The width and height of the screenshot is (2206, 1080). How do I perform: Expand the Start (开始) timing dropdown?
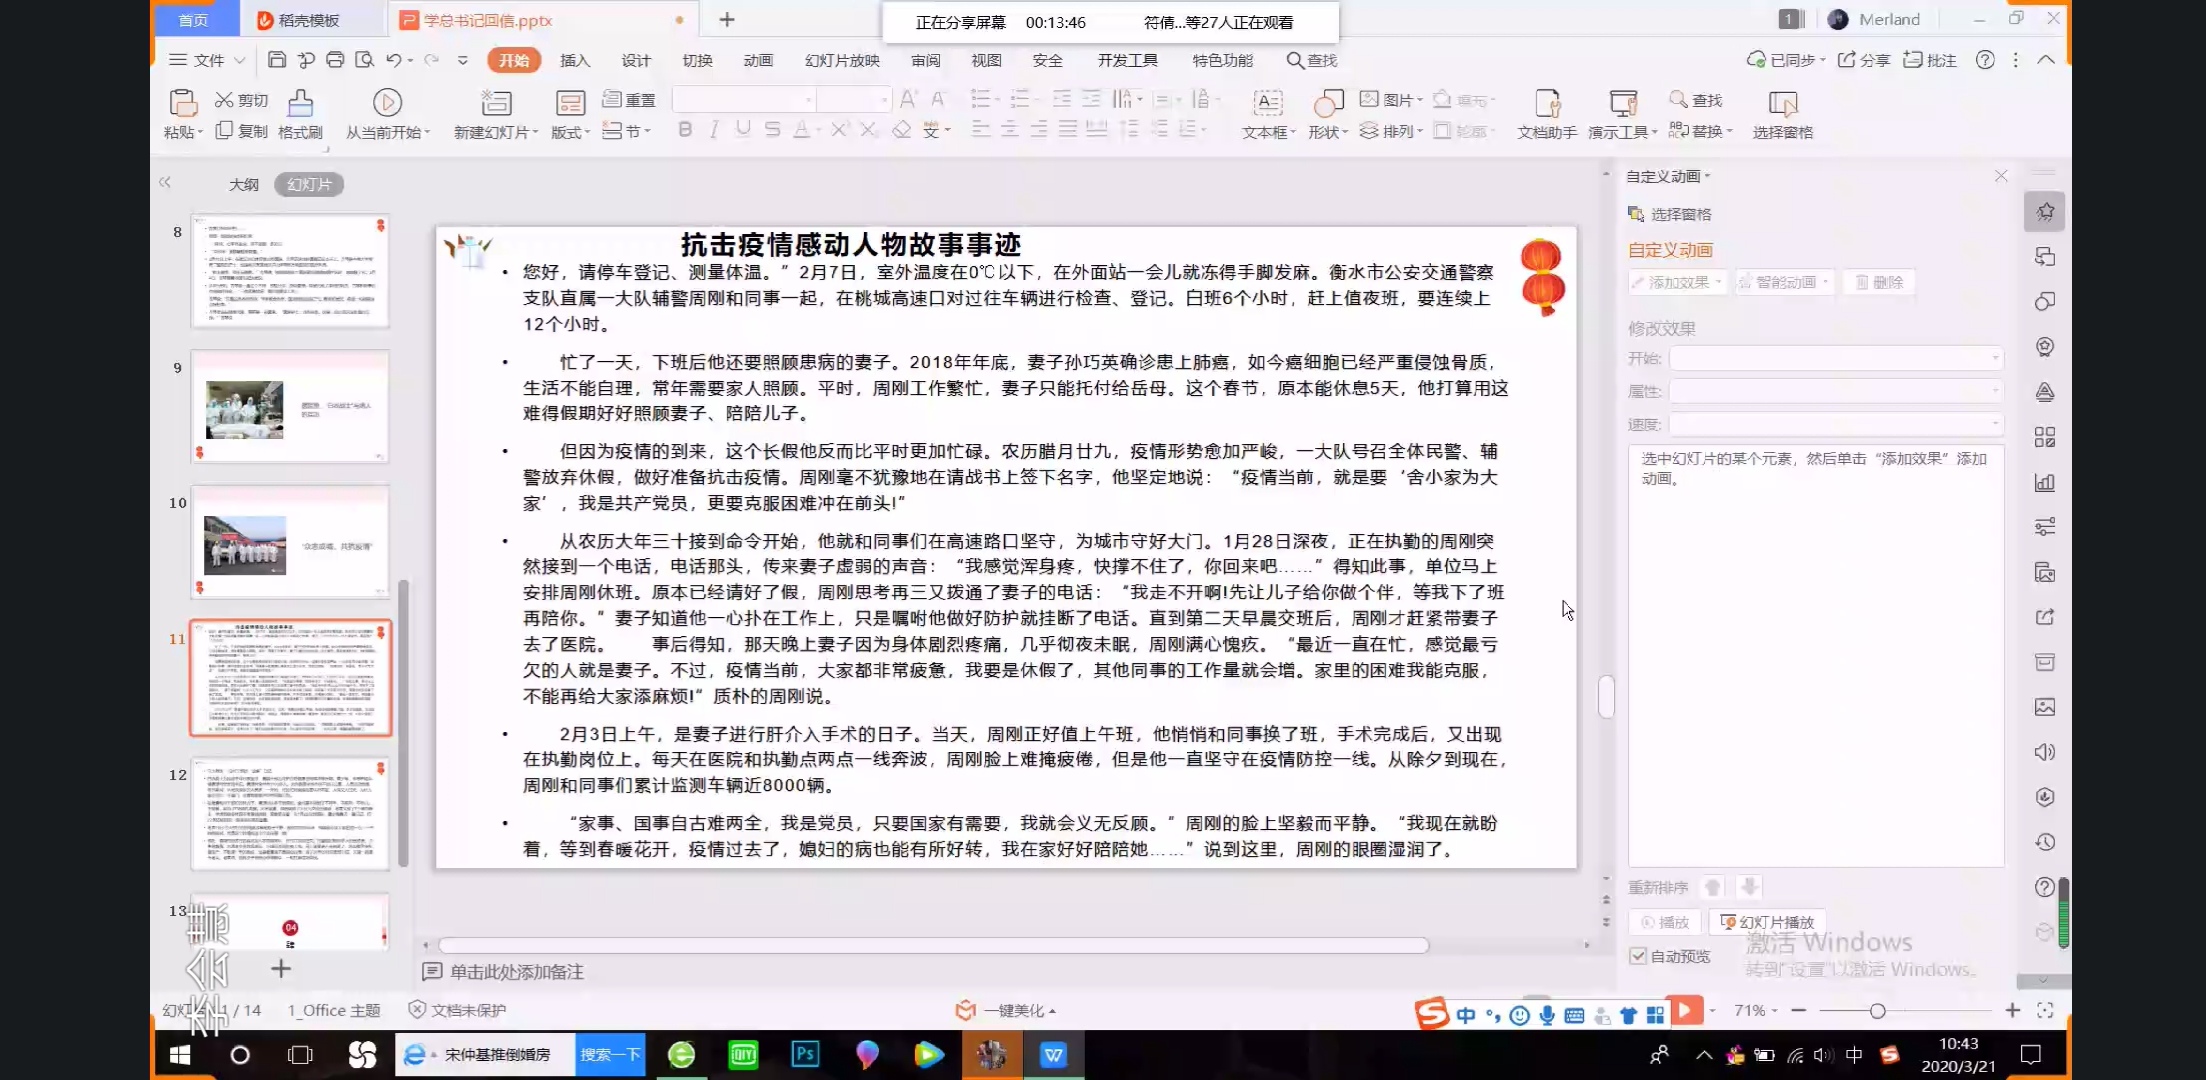[1836, 358]
